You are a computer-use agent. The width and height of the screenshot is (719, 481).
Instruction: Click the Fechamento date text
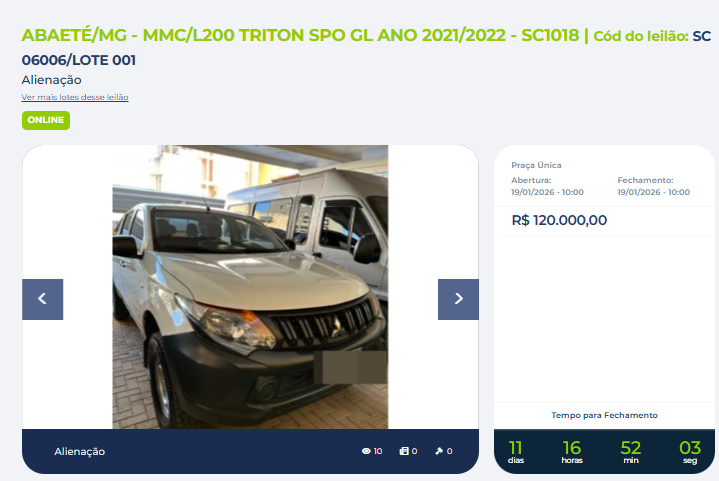pos(653,192)
